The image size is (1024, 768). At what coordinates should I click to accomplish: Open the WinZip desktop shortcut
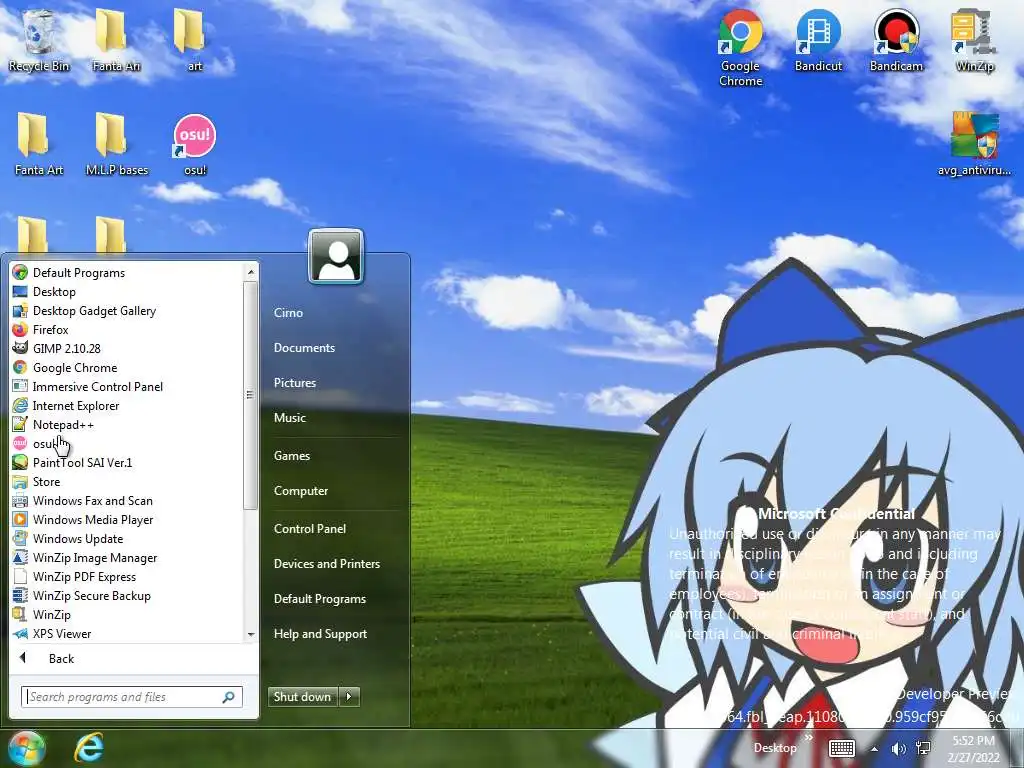pos(974,40)
